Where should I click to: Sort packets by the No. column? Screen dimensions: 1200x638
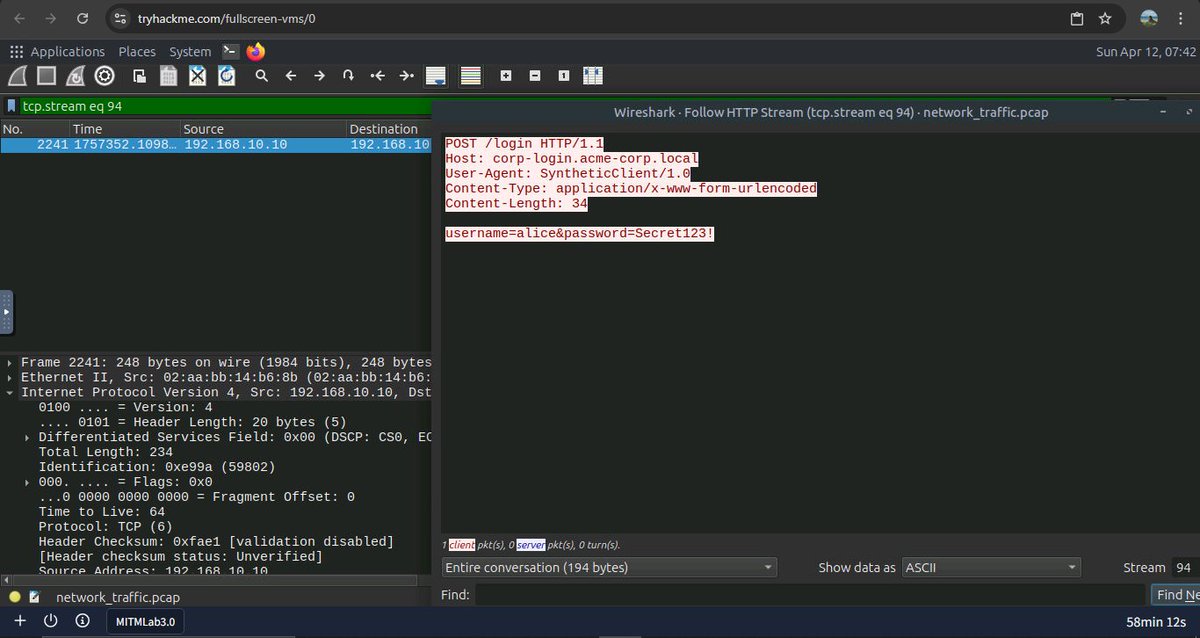34,129
